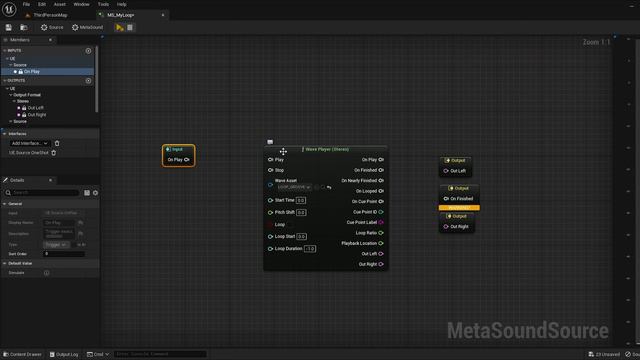
Task: Click the Wave Player Out Right audio pin
Action: pyautogui.click(x=381, y=264)
